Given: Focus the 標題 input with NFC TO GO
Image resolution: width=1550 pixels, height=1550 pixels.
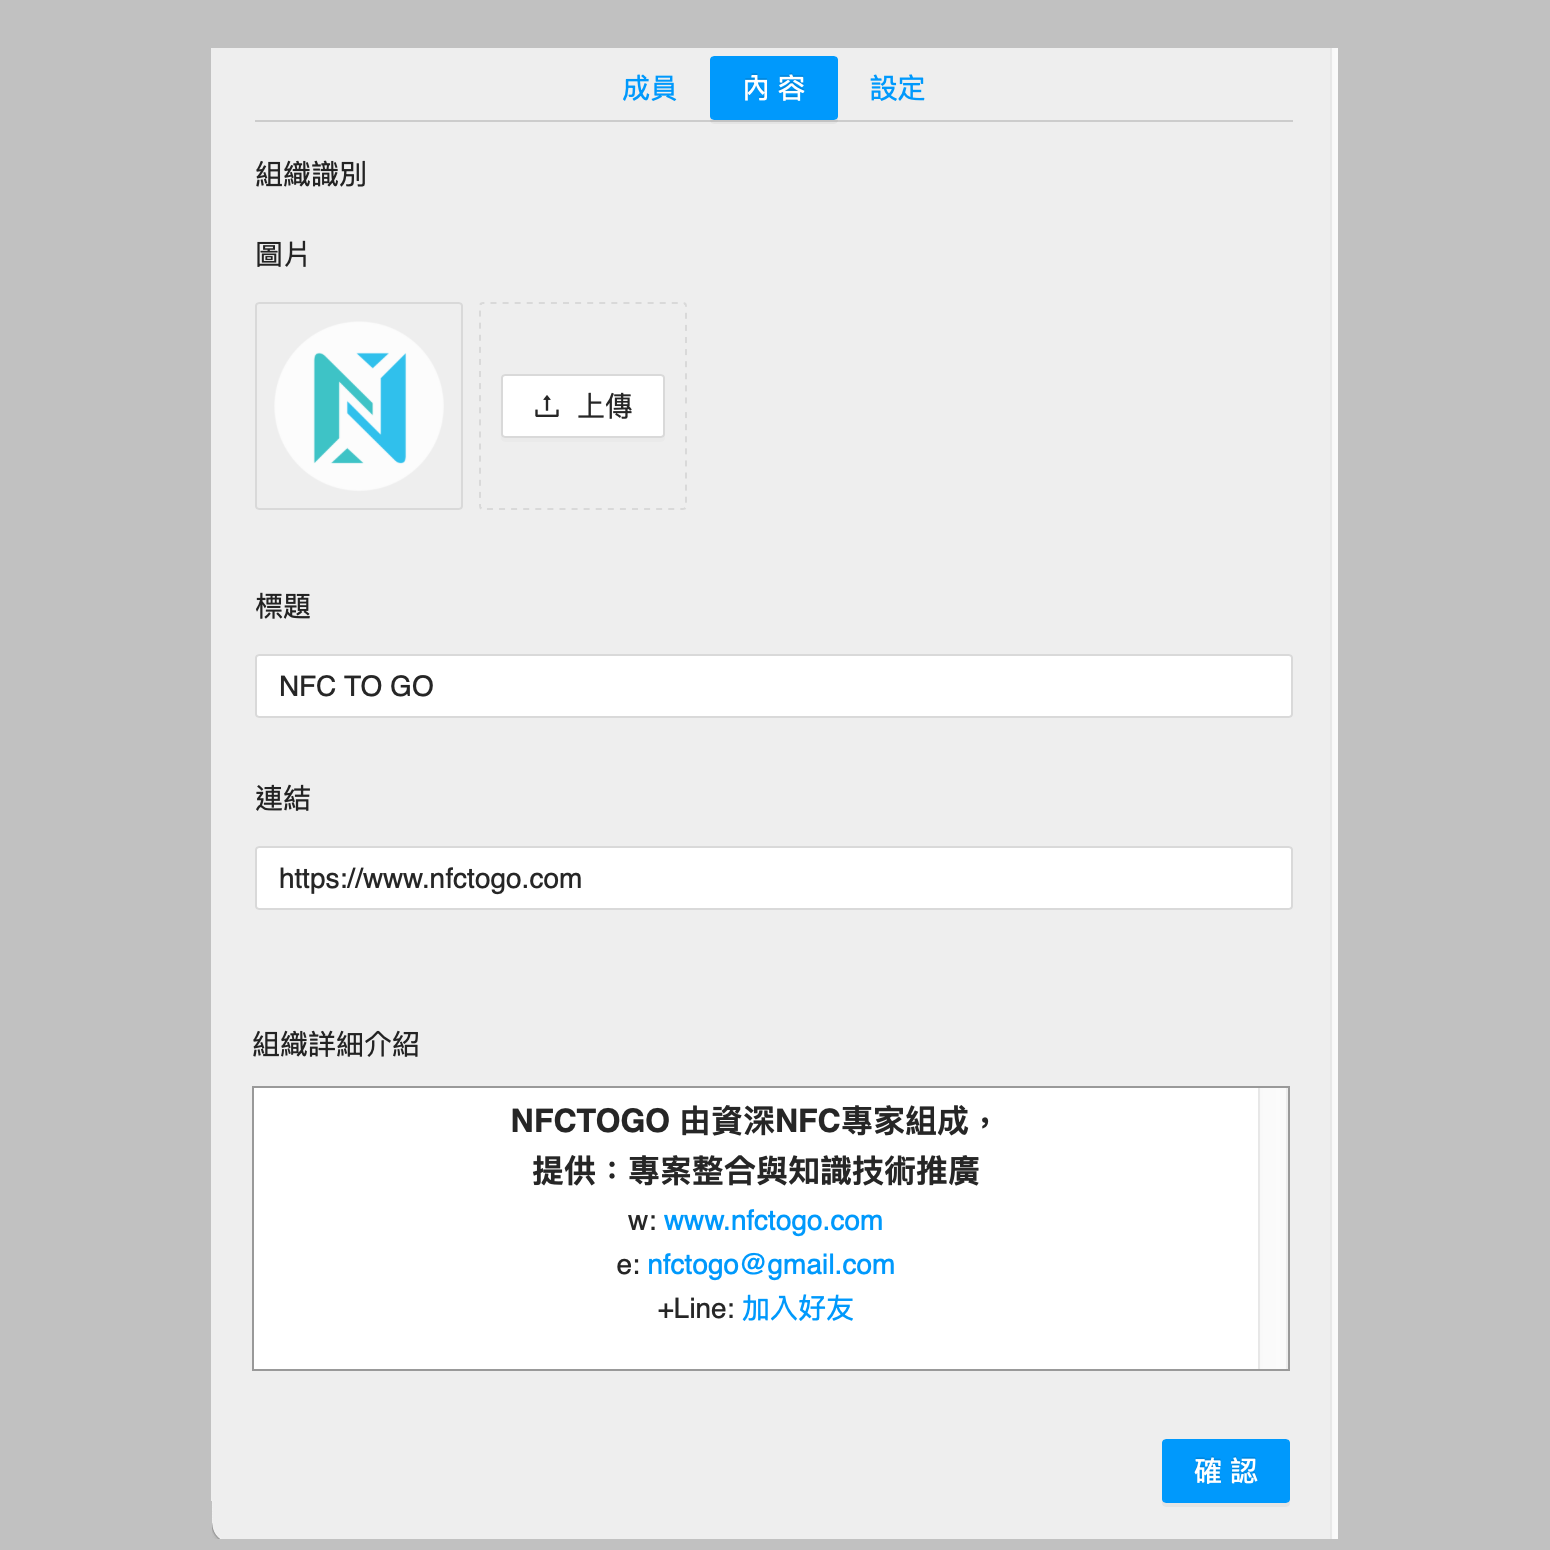Looking at the screenshot, I should tap(774, 686).
